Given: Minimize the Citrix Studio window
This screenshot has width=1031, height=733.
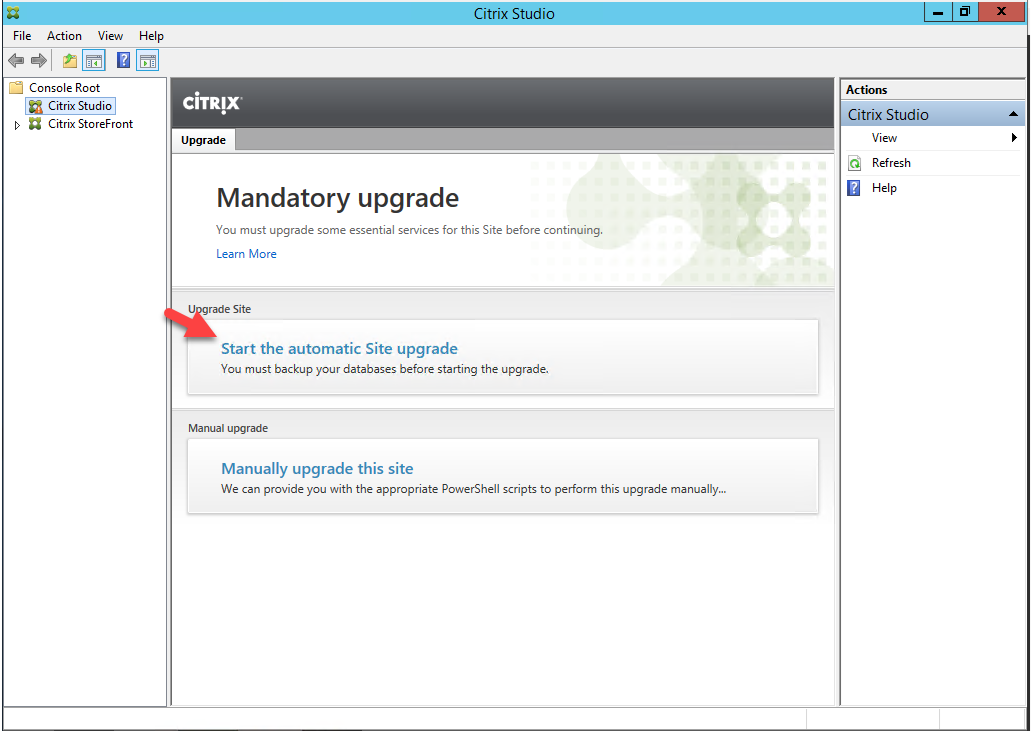Looking at the screenshot, I should 938,12.
